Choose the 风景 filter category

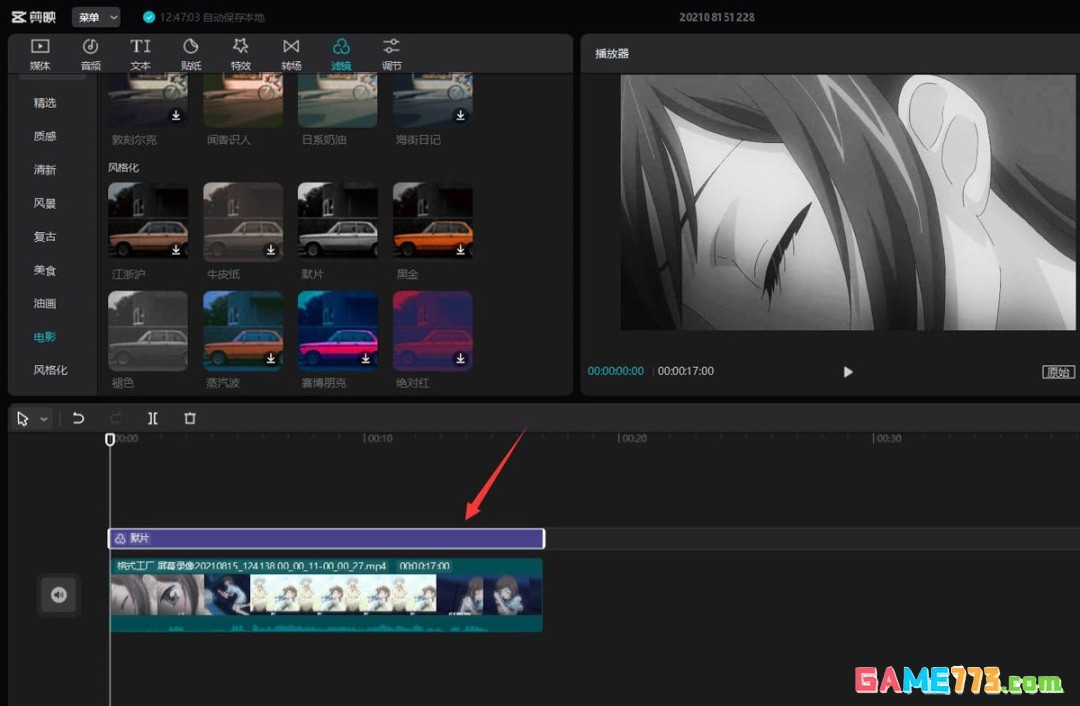coord(45,203)
